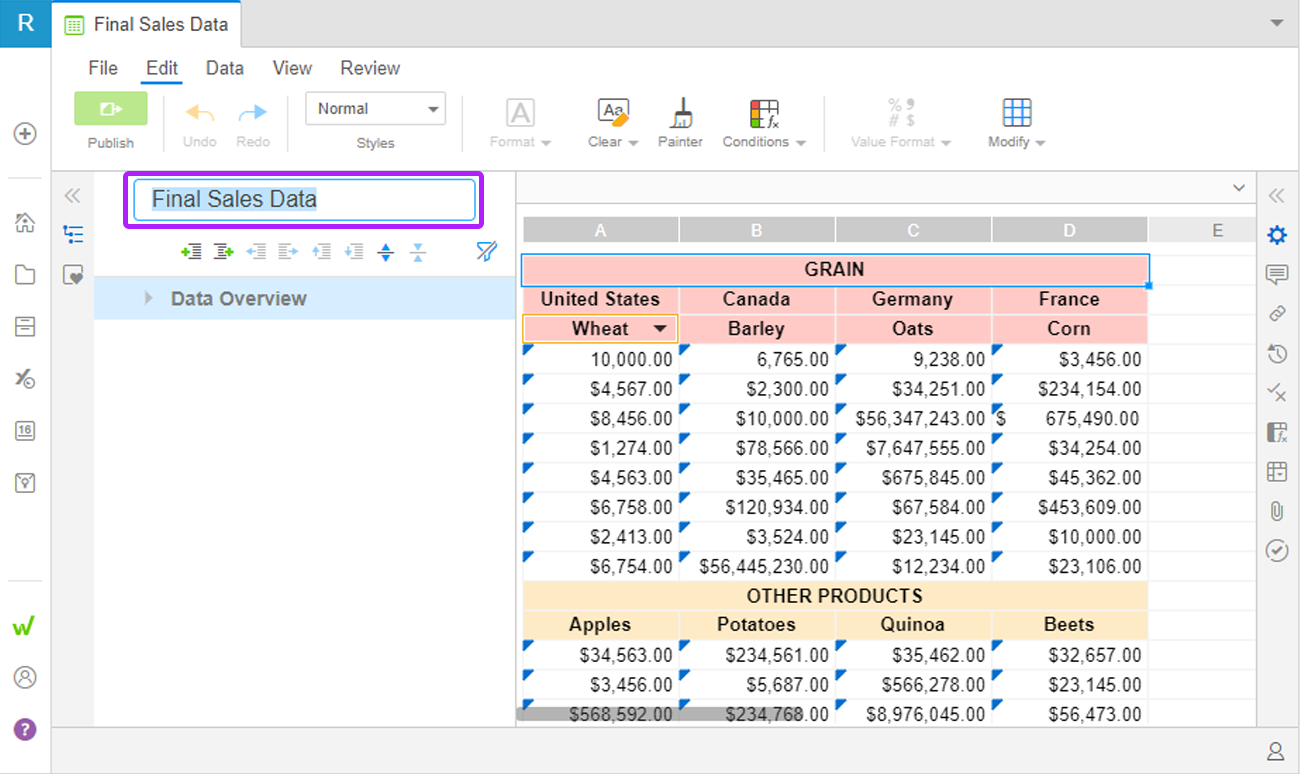Image resolution: width=1300 pixels, height=774 pixels.
Task: Open the Wheat cell dropdown arrow
Action: (x=660, y=329)
